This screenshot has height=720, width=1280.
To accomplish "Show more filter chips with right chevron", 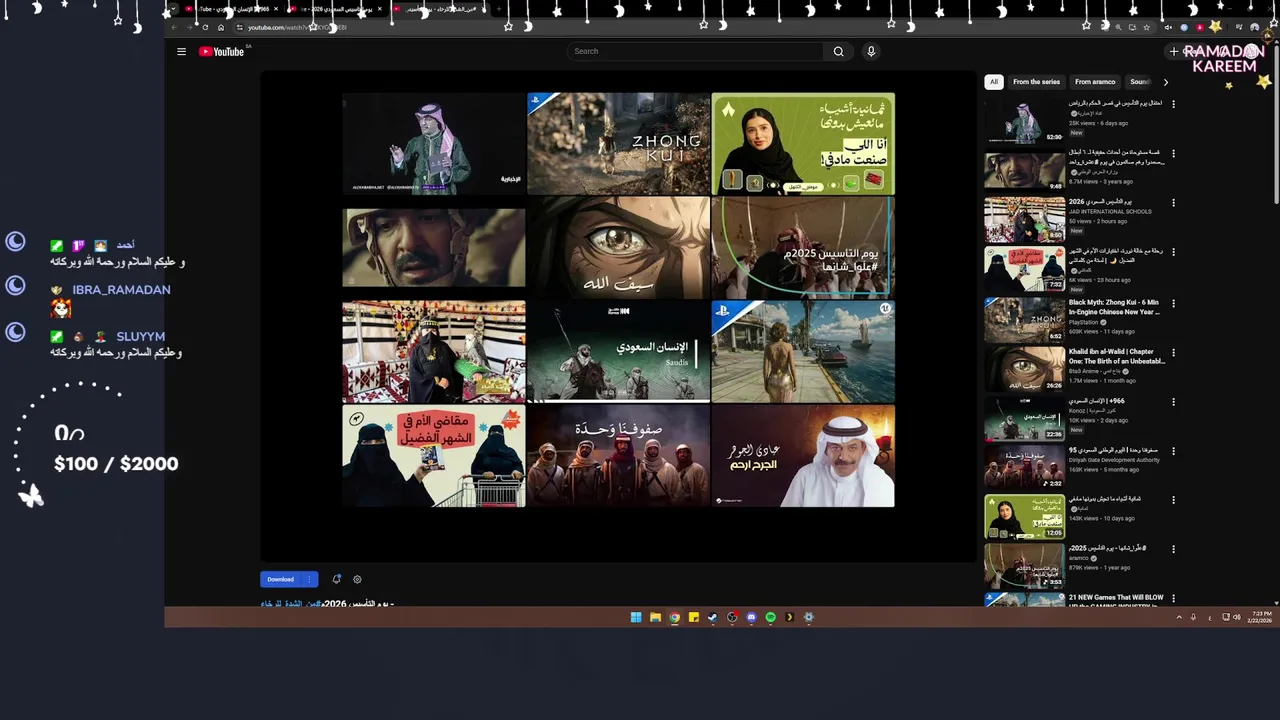I will [x=1165, y=82].
